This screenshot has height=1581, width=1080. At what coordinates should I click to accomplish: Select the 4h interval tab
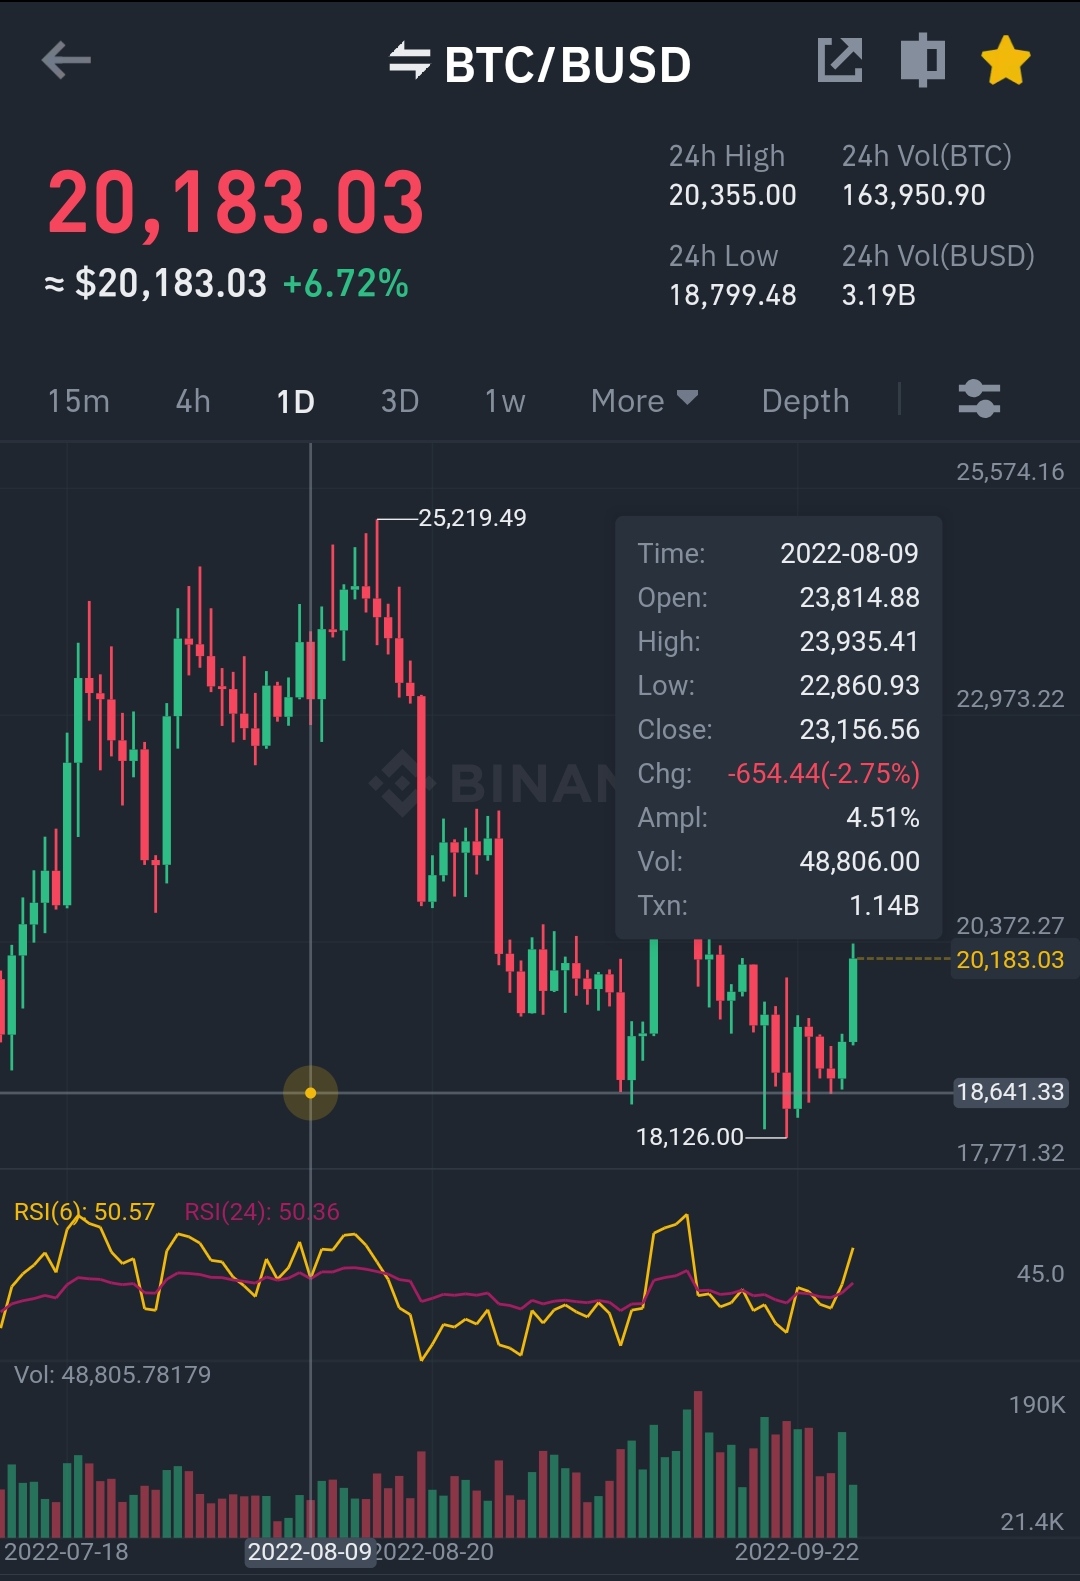coord(193,401)
